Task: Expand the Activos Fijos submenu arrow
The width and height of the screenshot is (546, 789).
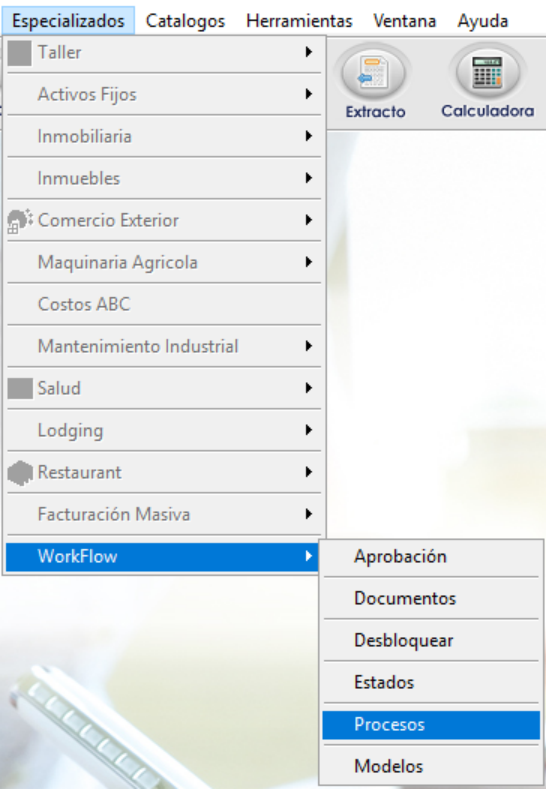Action: pyautogui.click(x=308, y=94)
